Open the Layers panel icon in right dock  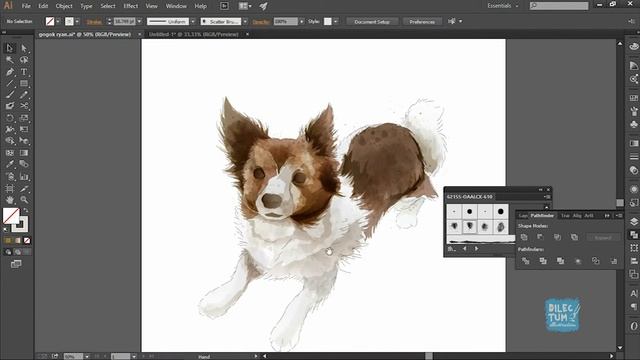634,222
